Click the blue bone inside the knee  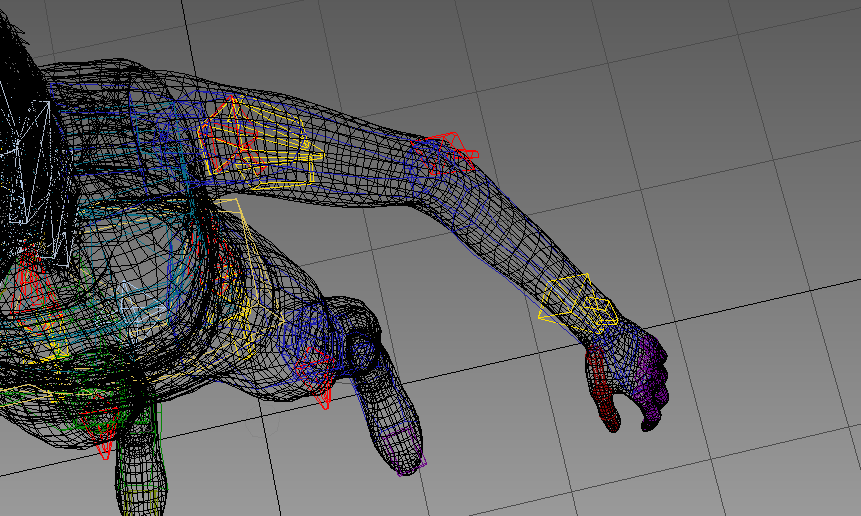pos(305,340)
